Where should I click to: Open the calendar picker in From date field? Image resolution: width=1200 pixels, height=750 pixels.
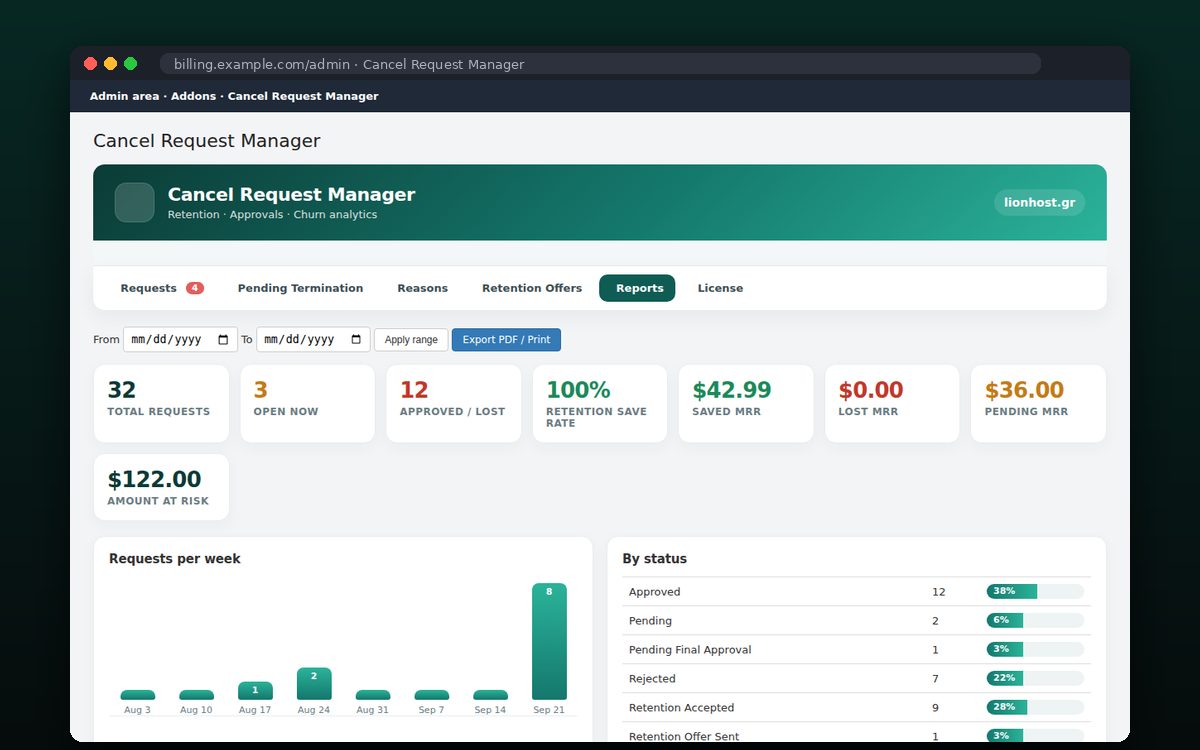[x=223, y=340]
